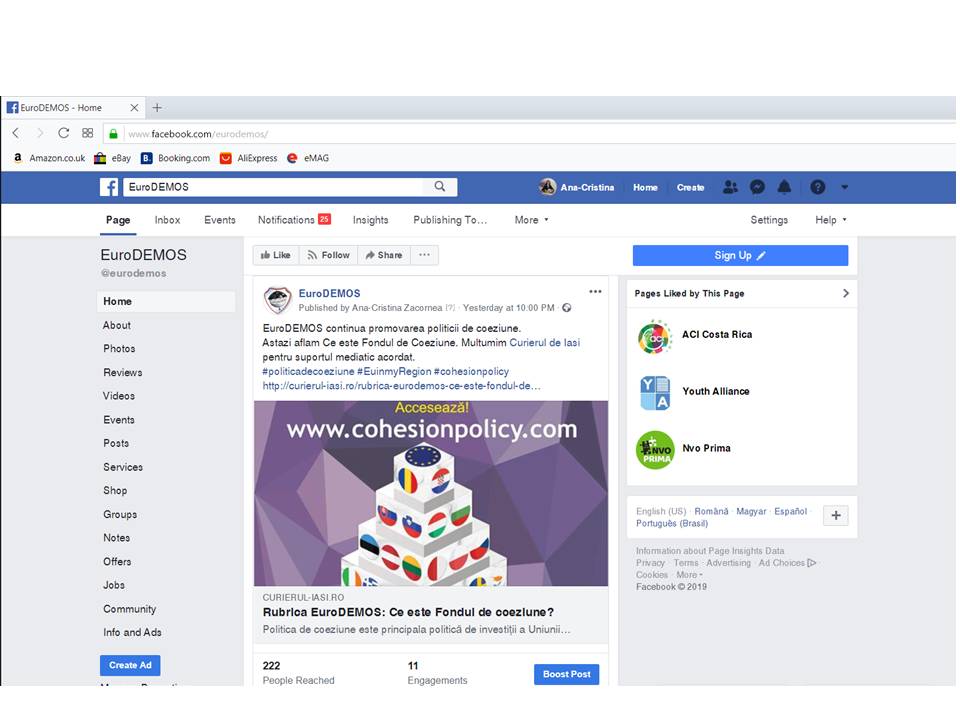The width and height of the screenshot is (960, 720).
Task: Click the search magnifier icon
Action: point(440,187)
